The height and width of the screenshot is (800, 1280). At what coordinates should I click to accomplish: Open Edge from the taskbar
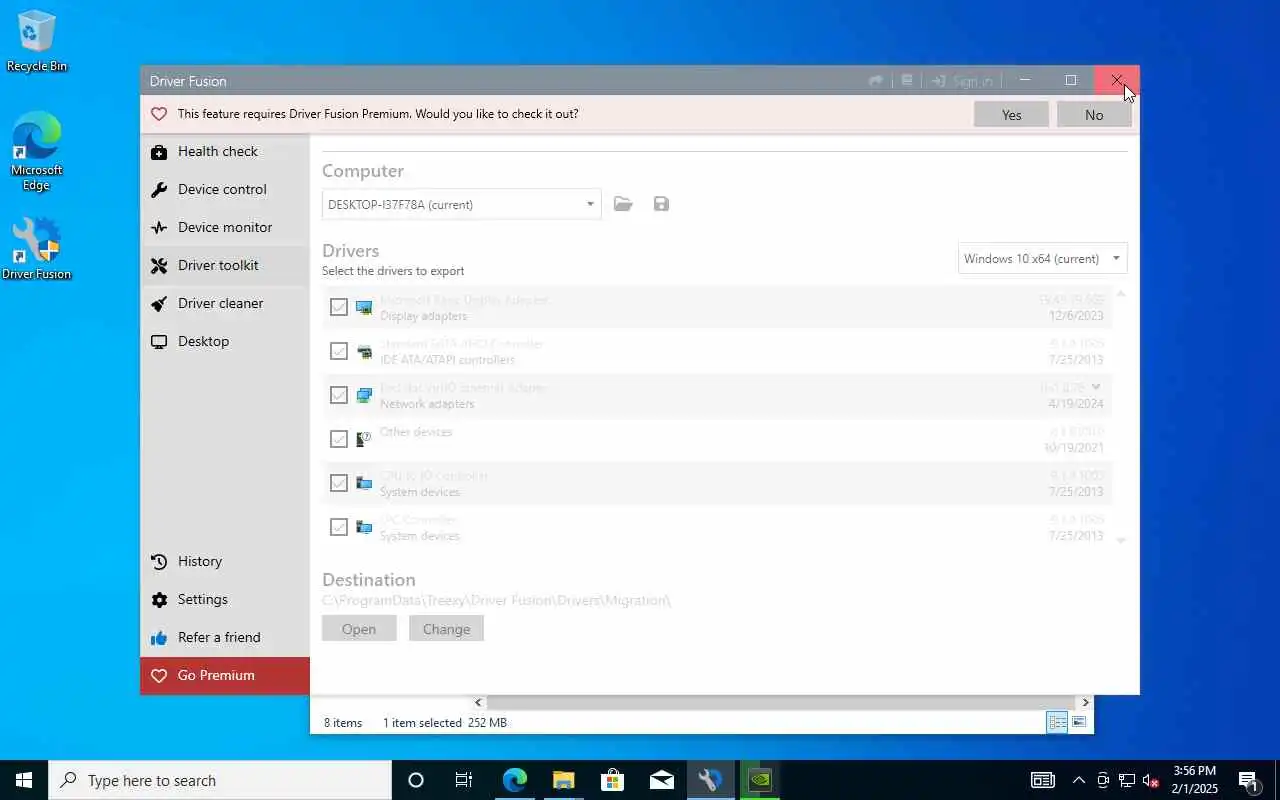pos(514,780)
